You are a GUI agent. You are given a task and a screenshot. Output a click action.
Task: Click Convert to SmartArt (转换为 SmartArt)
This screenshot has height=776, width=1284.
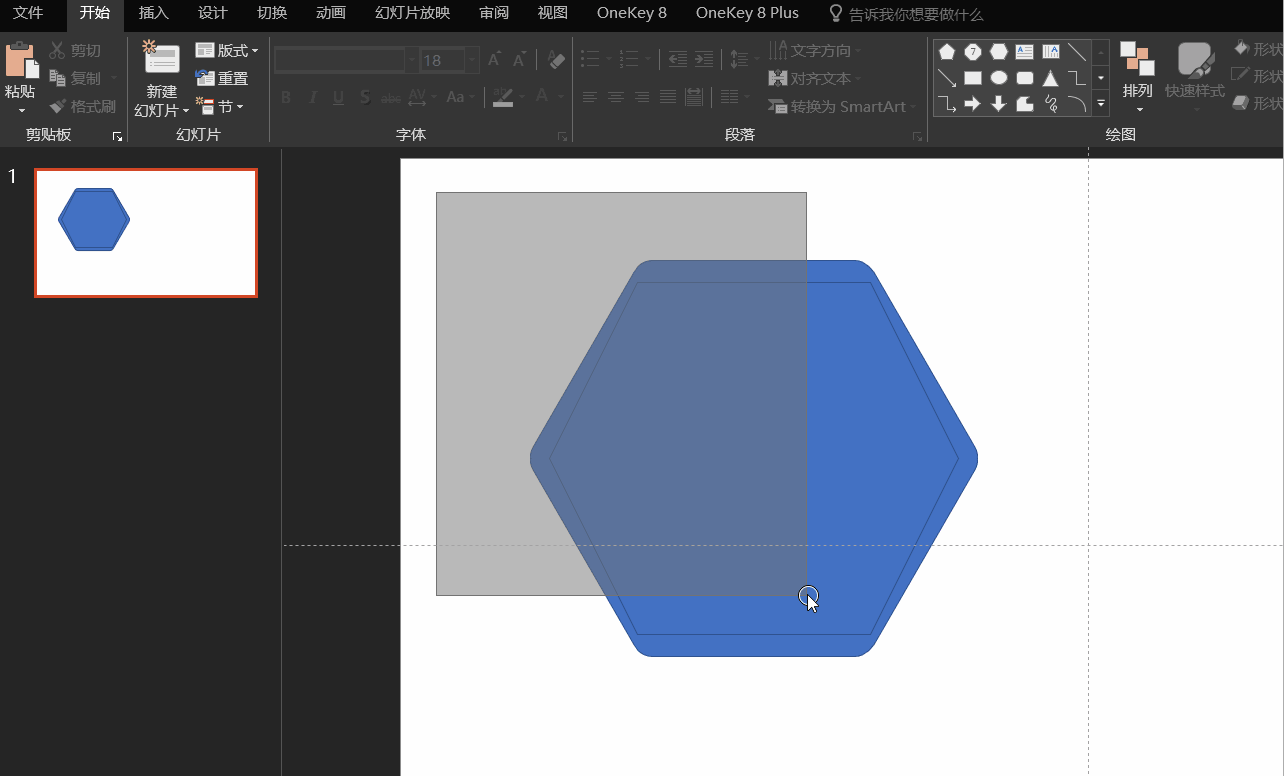[x=842, y=106]
